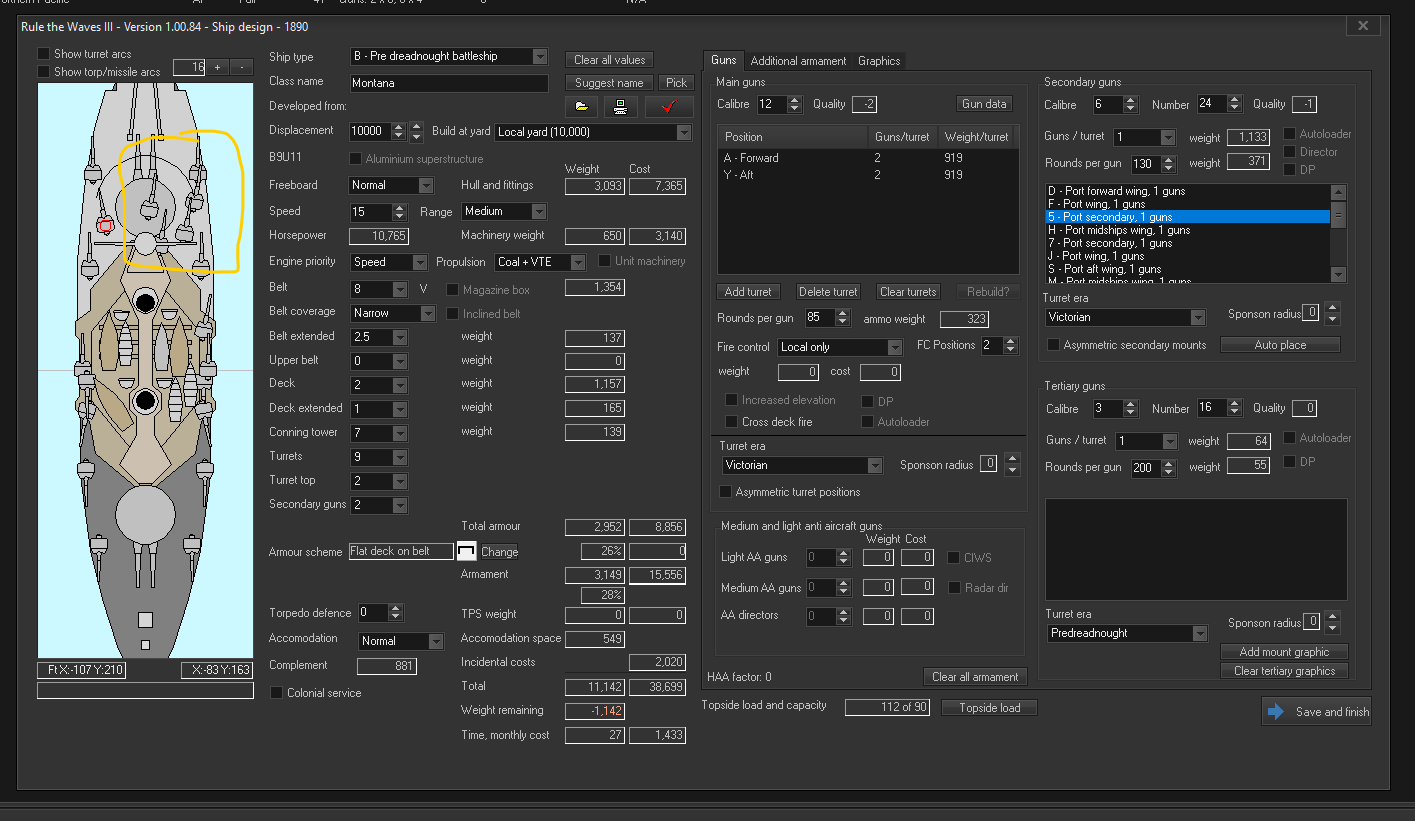Click the armour scheme diagram icon
1415x821 pixels.
pyautogui.click(x=467, y=551)
